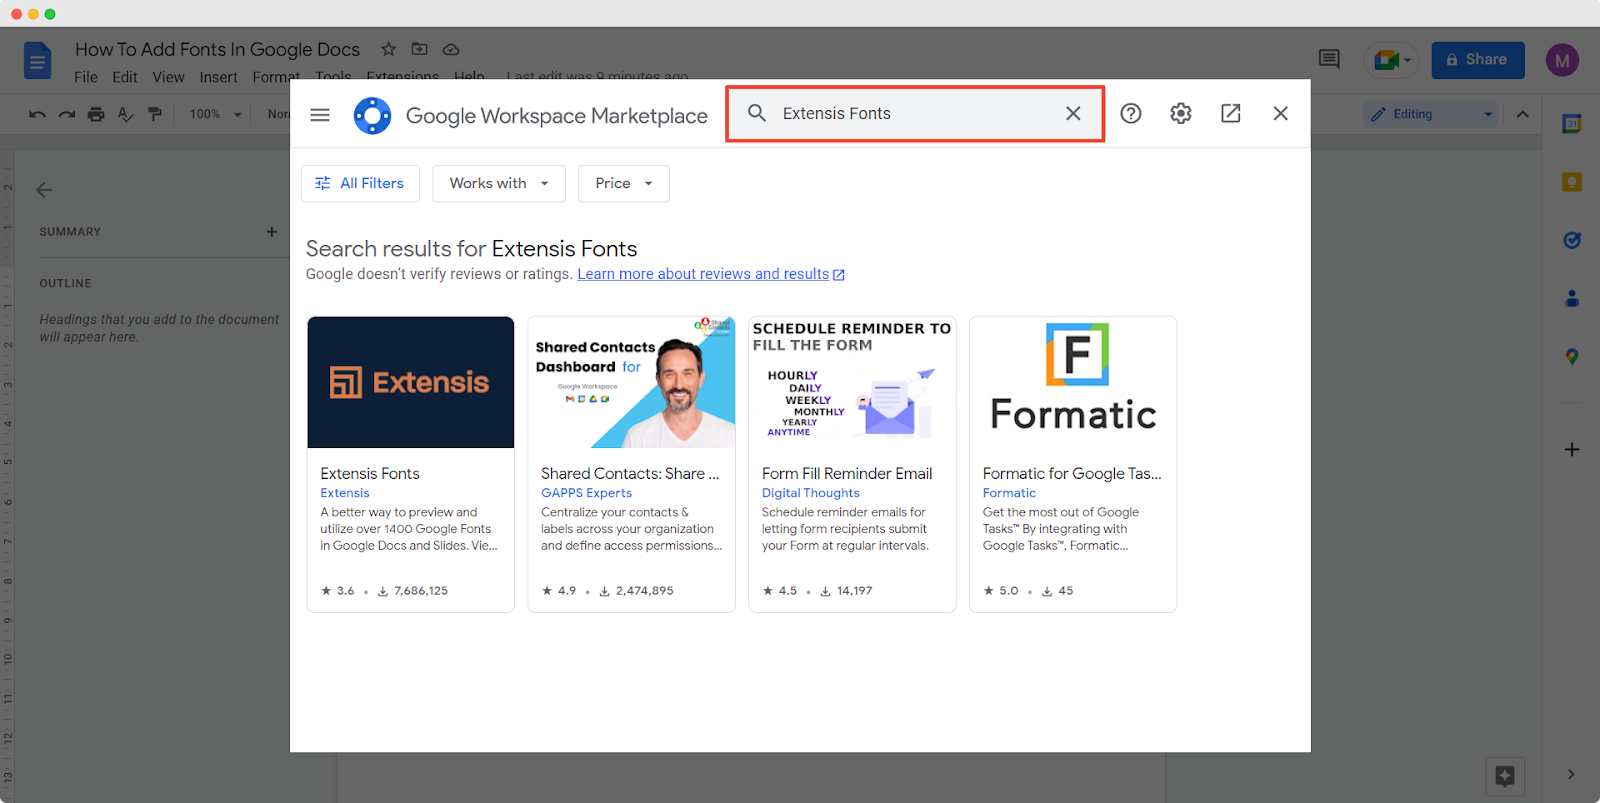
Task: Click the GAPPS Experts developer link
Action: (587, 493)
